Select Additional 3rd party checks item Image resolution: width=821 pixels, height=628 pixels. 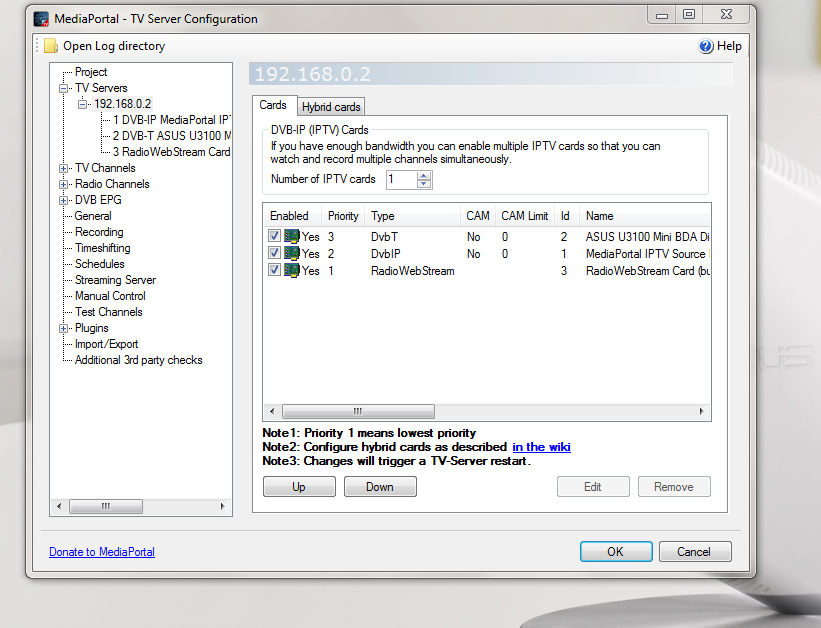[x=138, y=360]
